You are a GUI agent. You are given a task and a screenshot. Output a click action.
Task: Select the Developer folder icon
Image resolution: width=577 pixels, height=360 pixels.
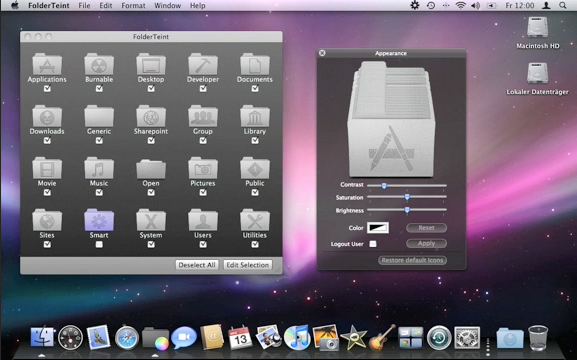pyautogui.click(x=203, y=64)
